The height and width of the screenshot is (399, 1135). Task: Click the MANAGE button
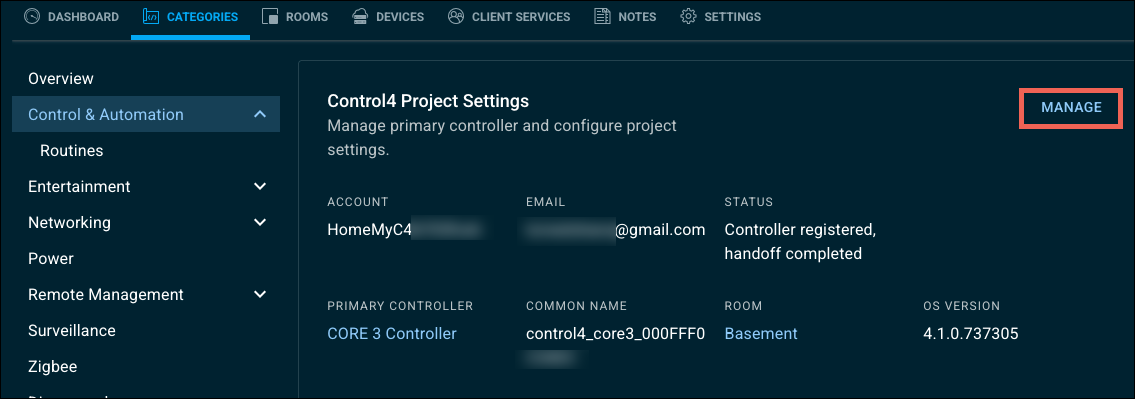1071,107
